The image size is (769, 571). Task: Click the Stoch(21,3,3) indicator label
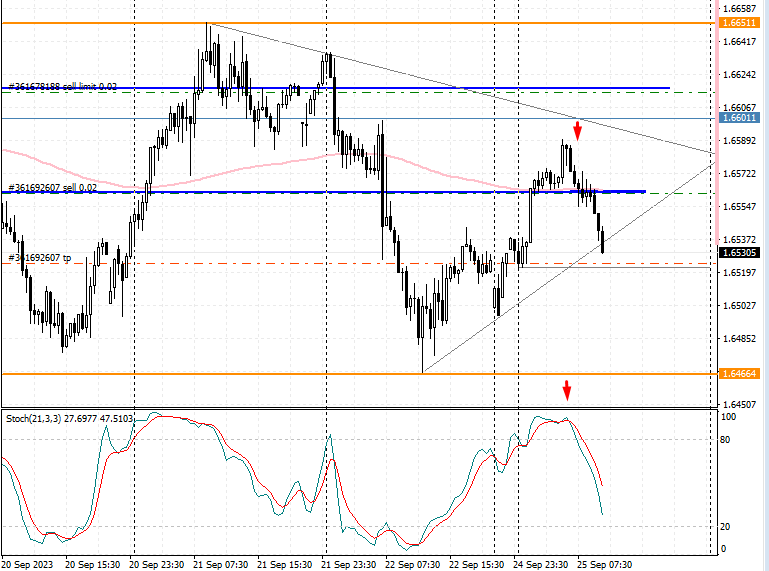(70, 418)
